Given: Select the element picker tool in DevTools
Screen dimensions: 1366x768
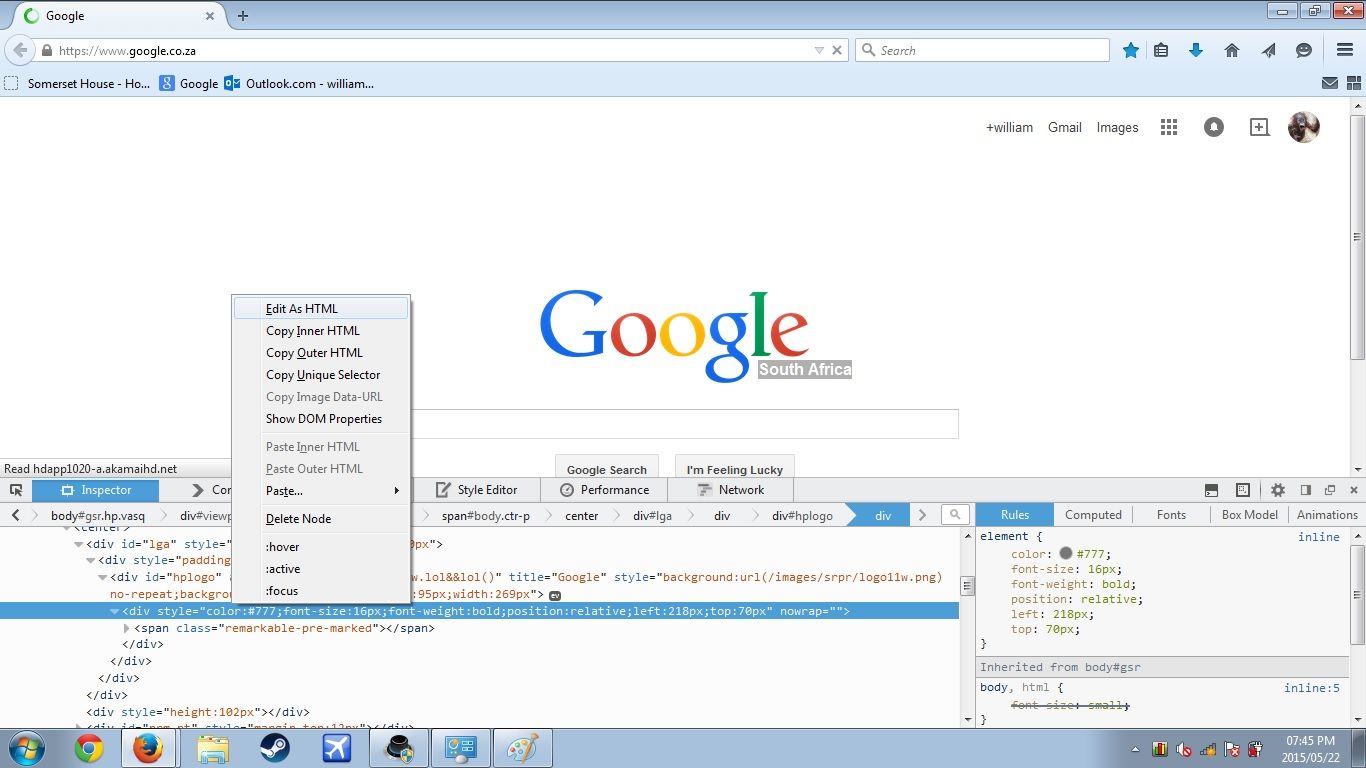Looking at the screenshot, I should pyautogui.click(x=16, y=490).
